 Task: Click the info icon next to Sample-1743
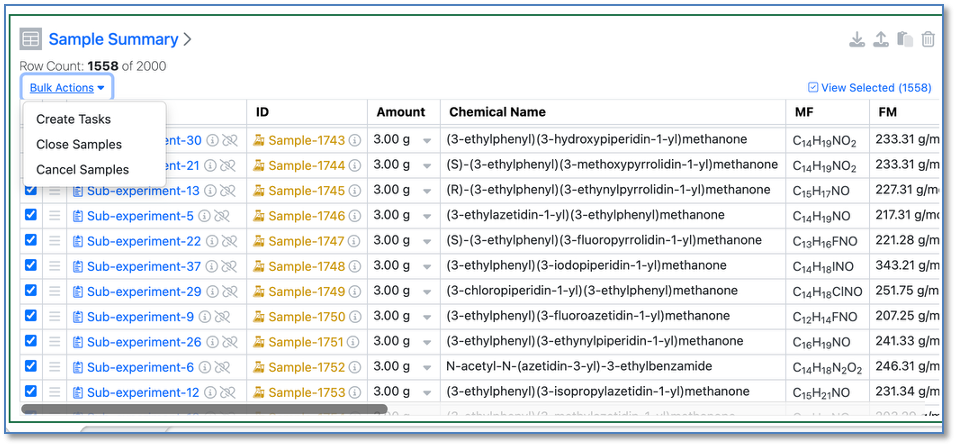pos(355,141)
